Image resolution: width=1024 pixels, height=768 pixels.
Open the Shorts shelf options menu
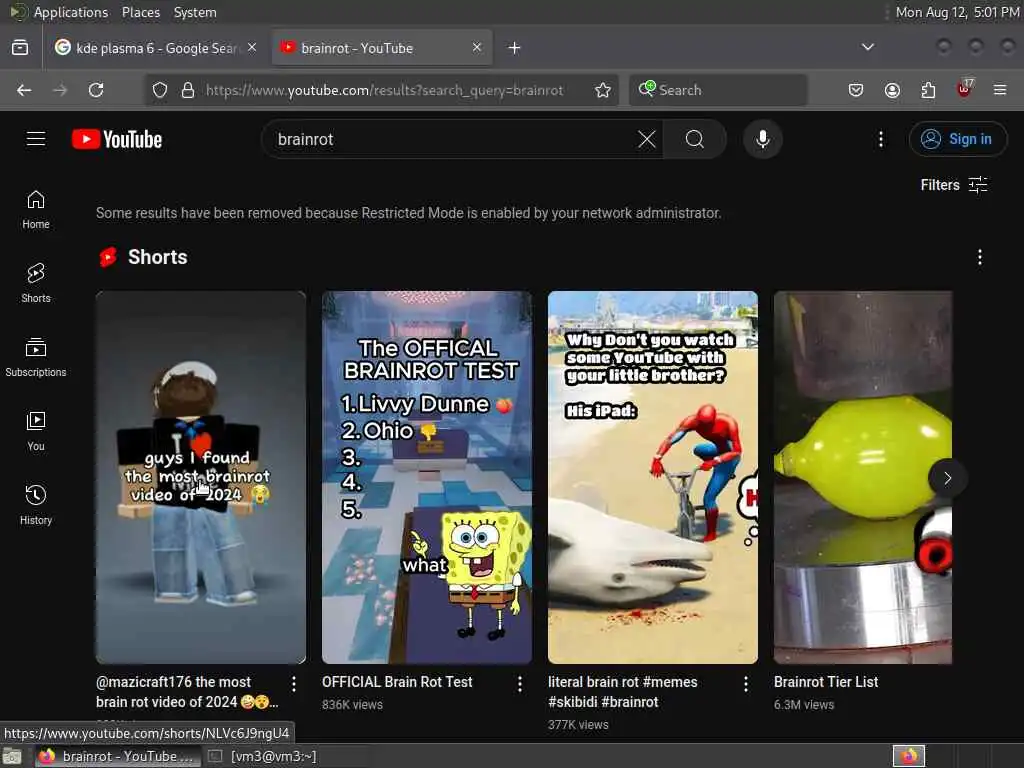(x=980, y=257)
